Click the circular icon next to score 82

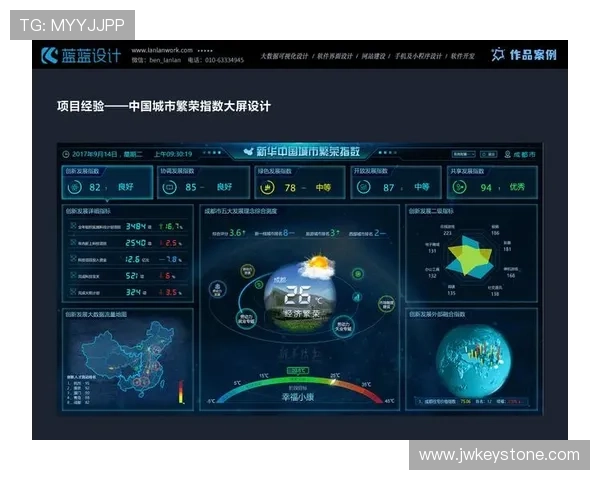click(75, 187)
